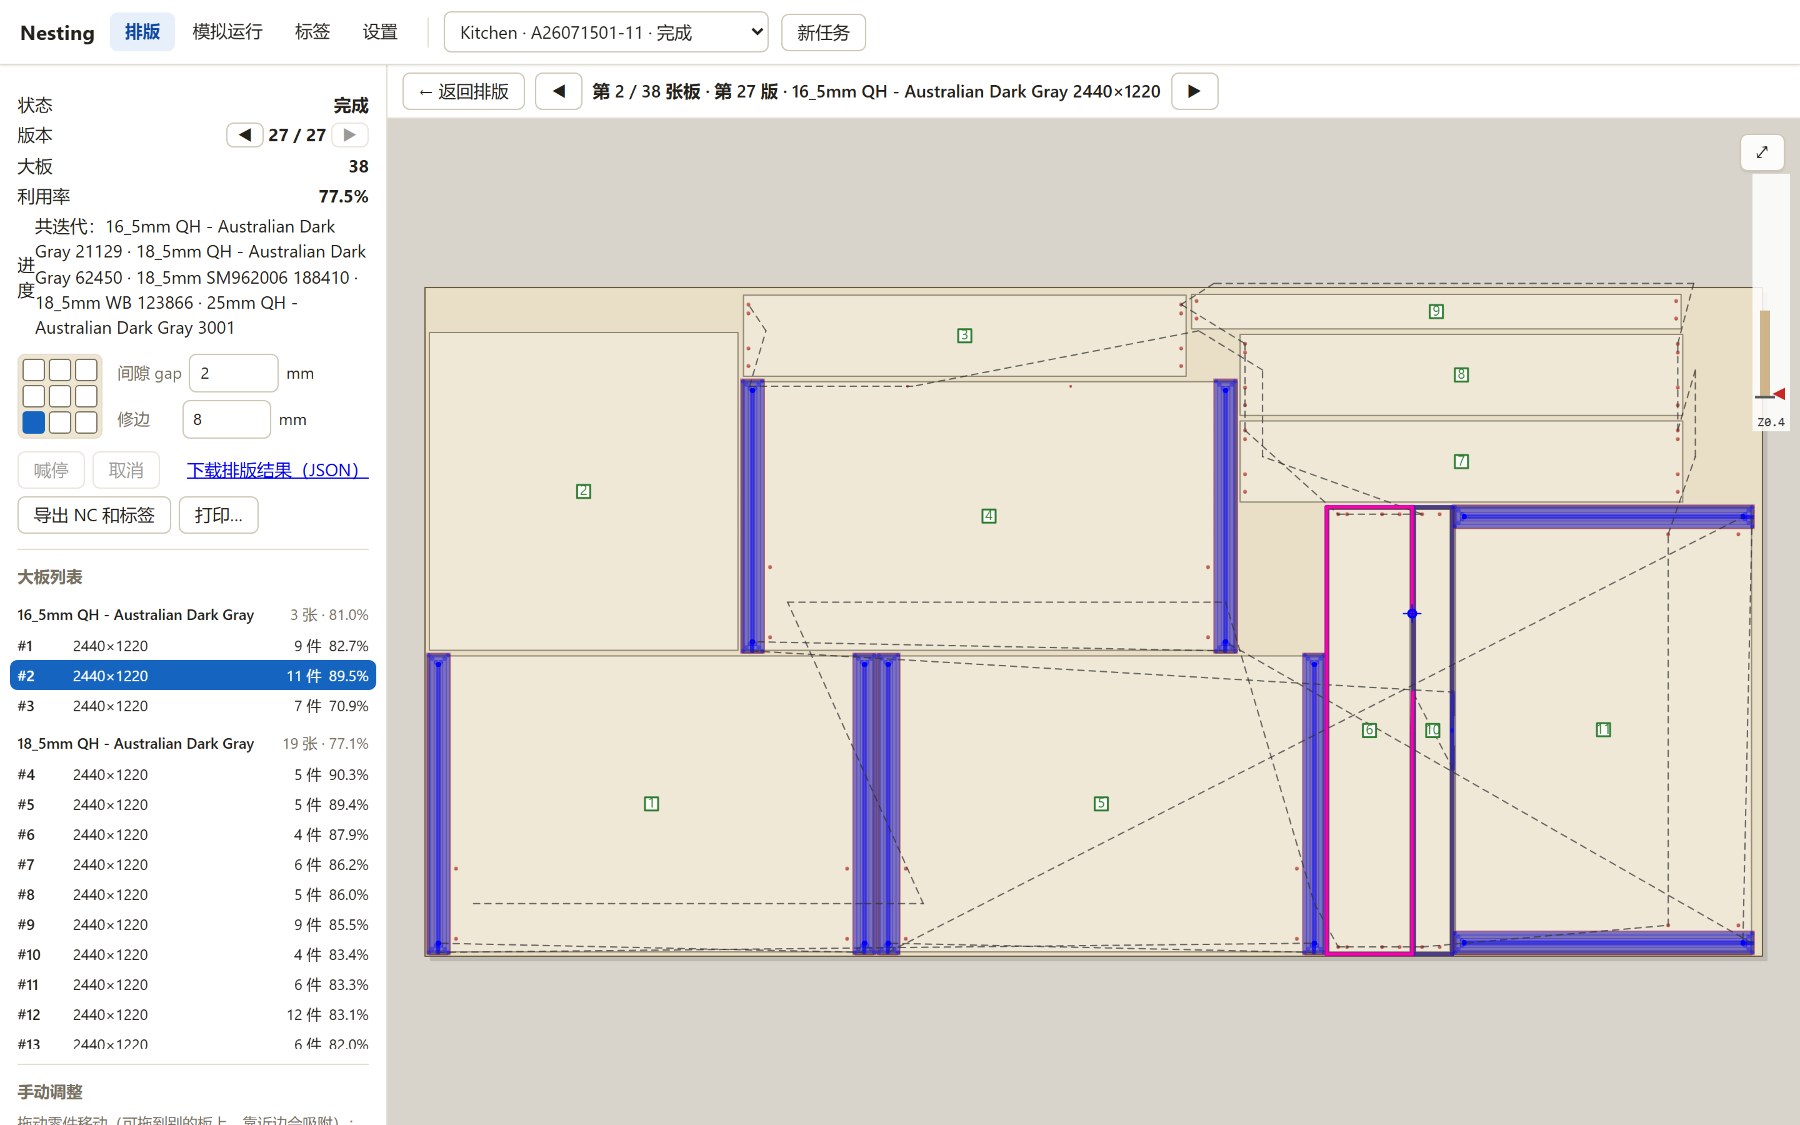The image size is (1800, 1125).
Task: Click the 新任务 button
Action: click(823, 32)
